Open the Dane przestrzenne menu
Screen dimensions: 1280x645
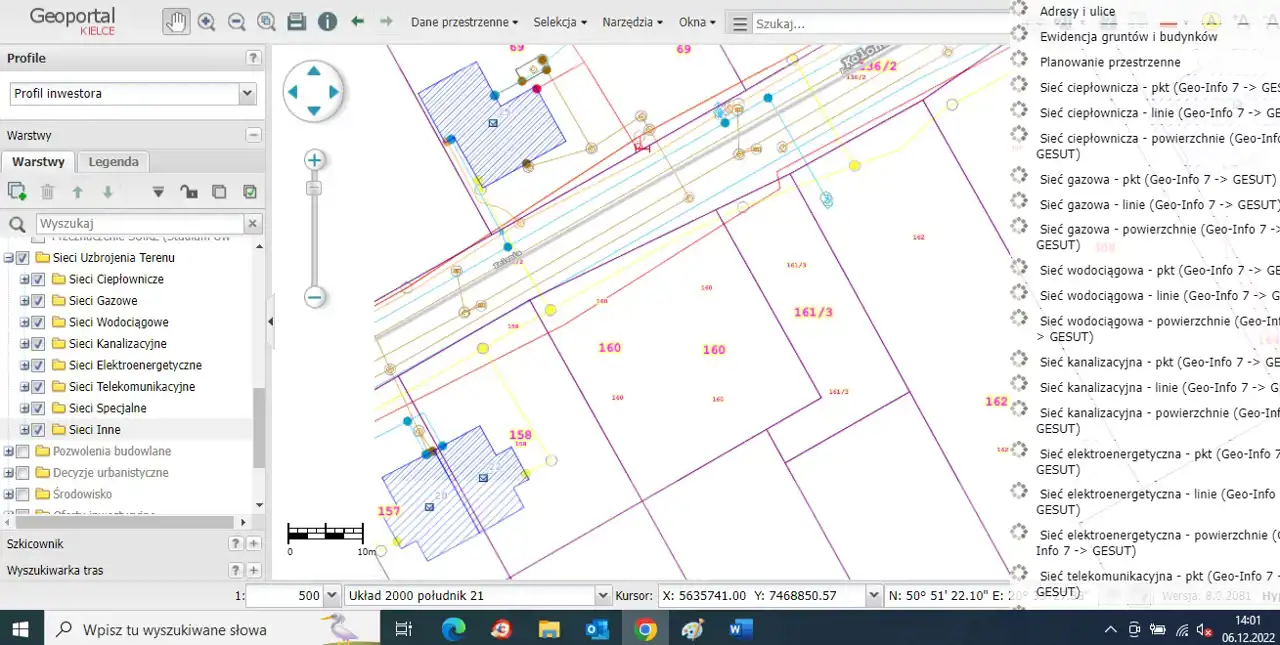464,22
